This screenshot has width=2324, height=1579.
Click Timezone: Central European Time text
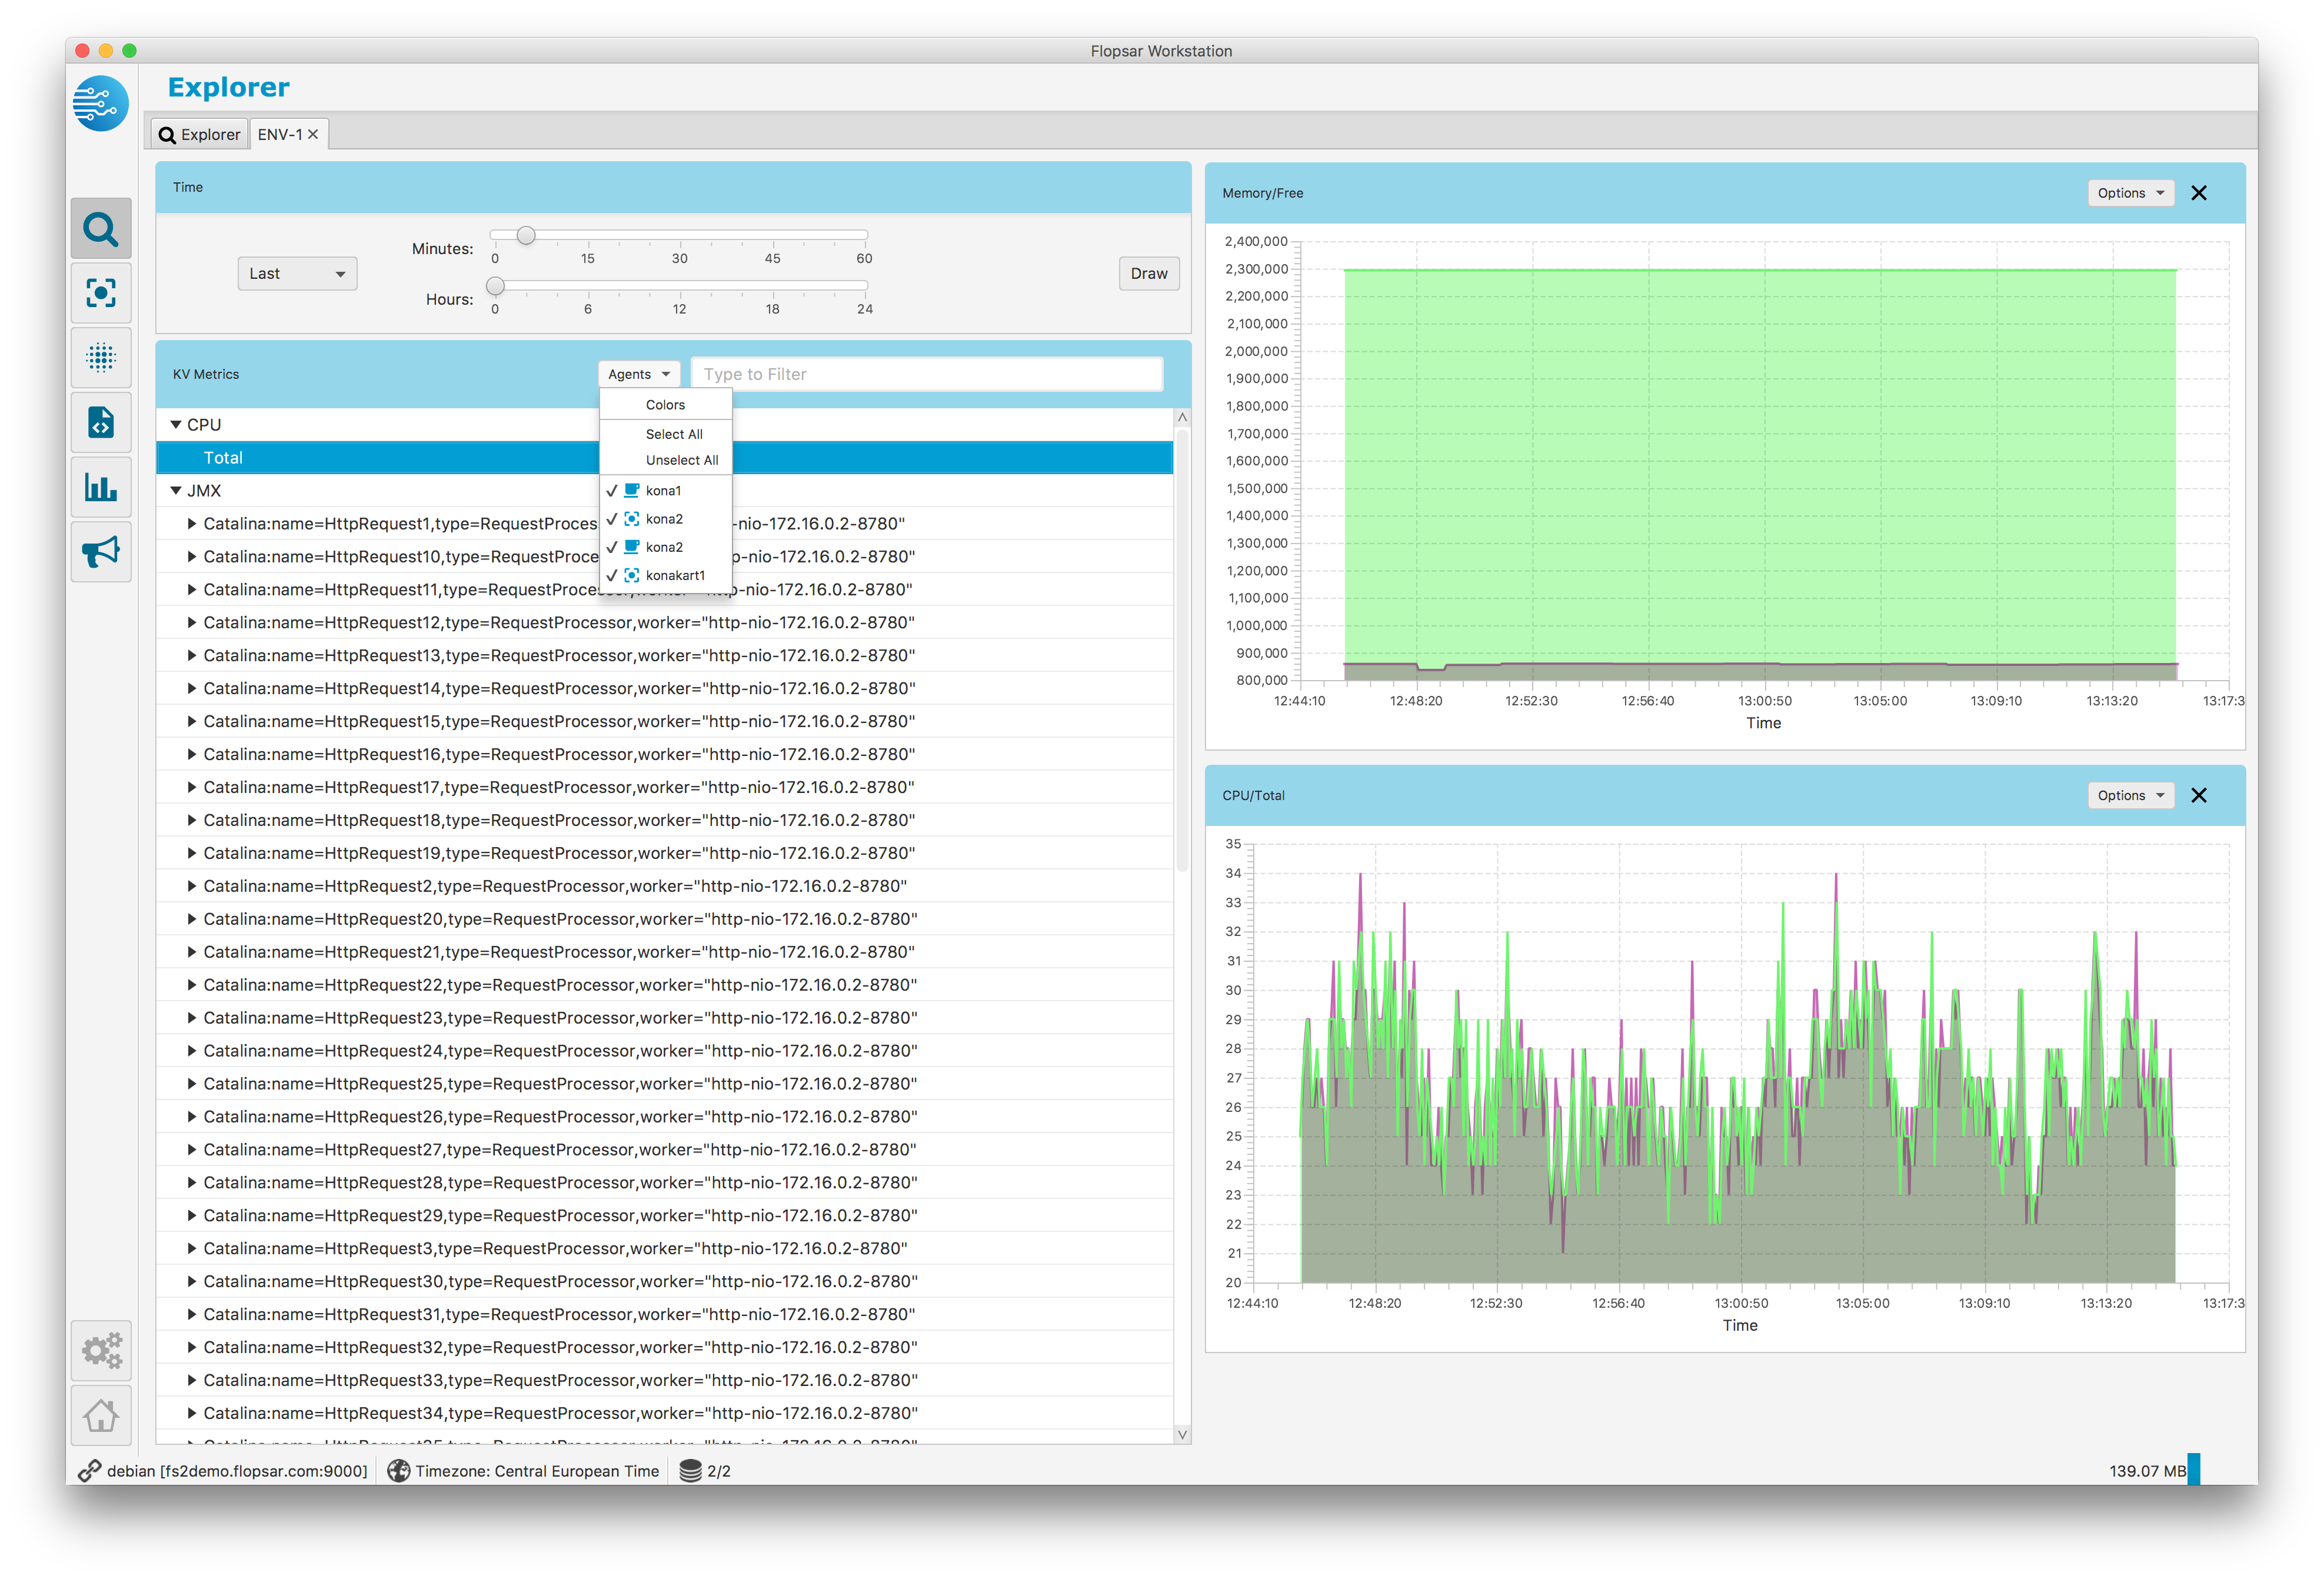pos(537,1471)
